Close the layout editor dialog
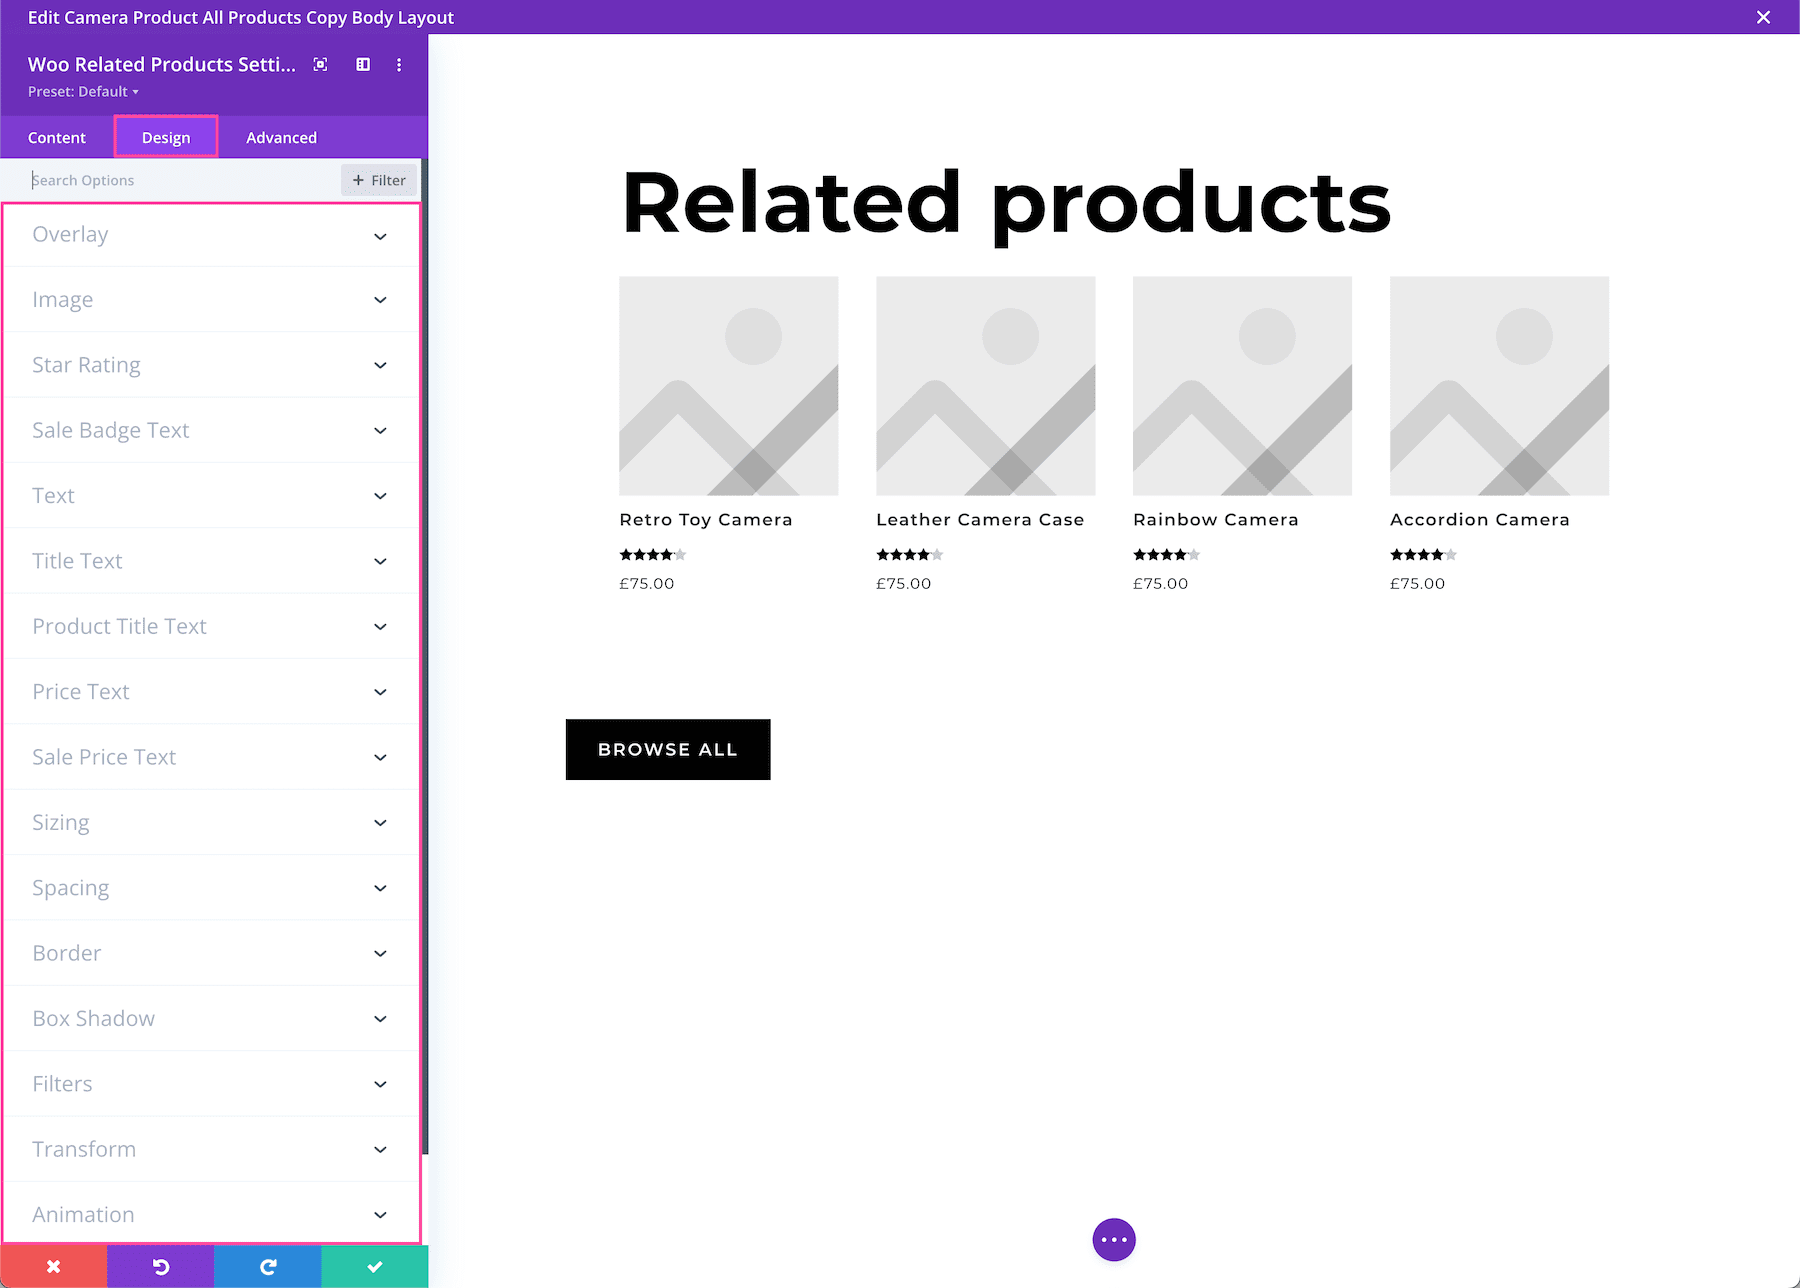 pos(1763,17)
